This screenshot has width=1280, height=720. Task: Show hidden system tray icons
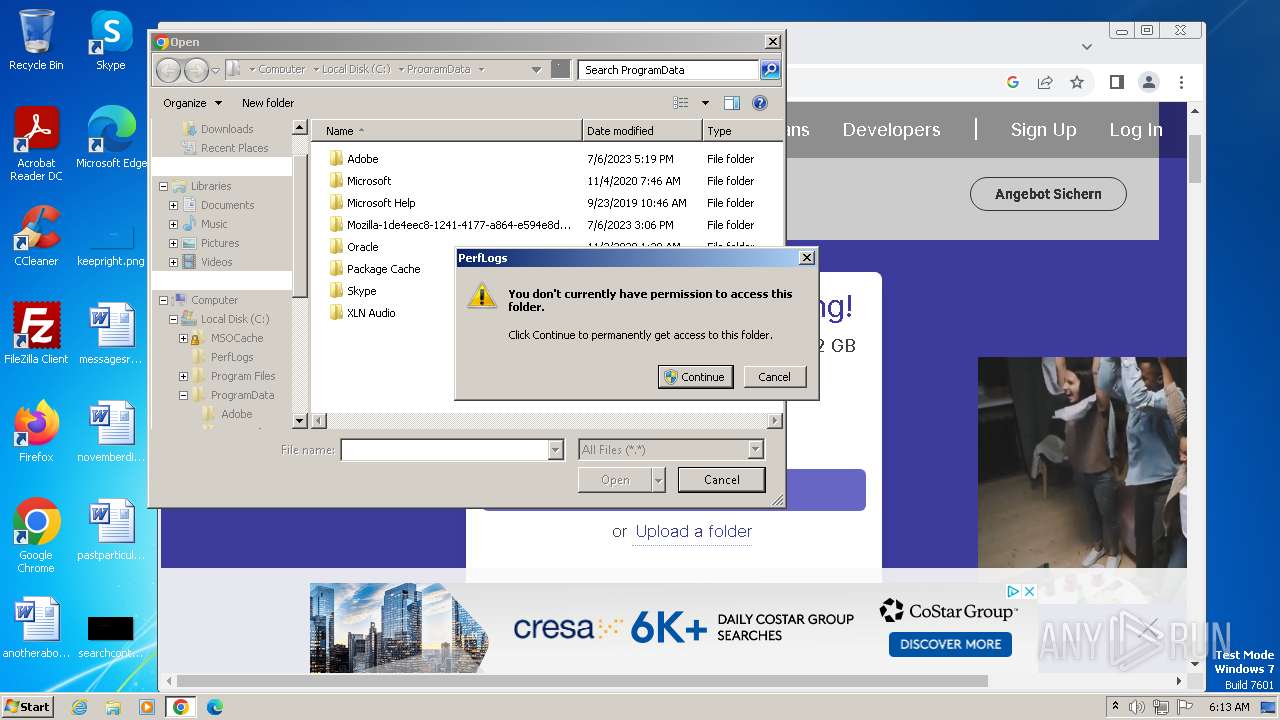click(1115, 707)
